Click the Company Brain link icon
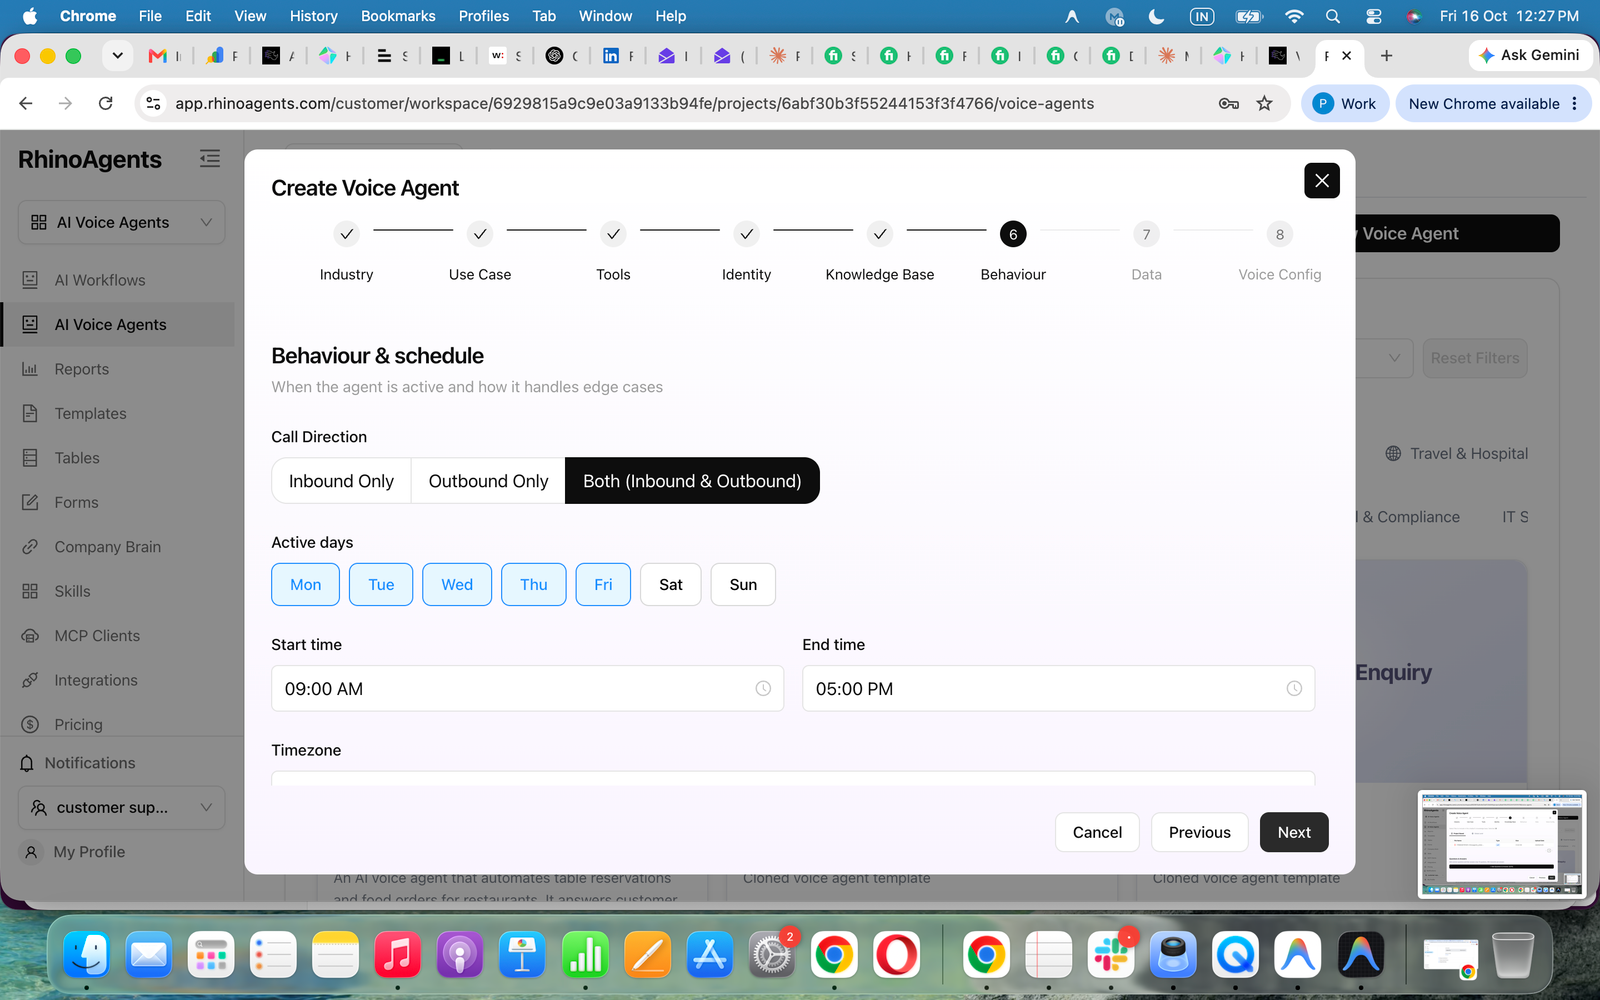 pyautogui.click(x=30, y=547)
